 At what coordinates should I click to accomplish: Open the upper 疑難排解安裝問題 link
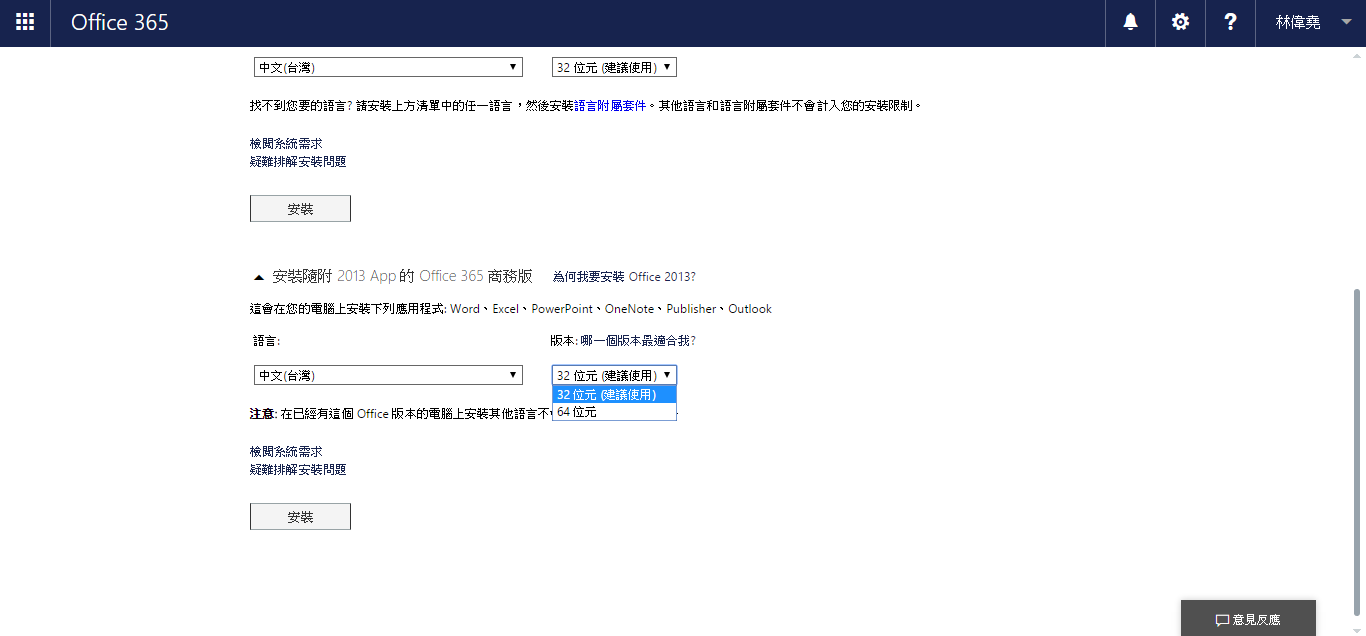click(298, 161)
